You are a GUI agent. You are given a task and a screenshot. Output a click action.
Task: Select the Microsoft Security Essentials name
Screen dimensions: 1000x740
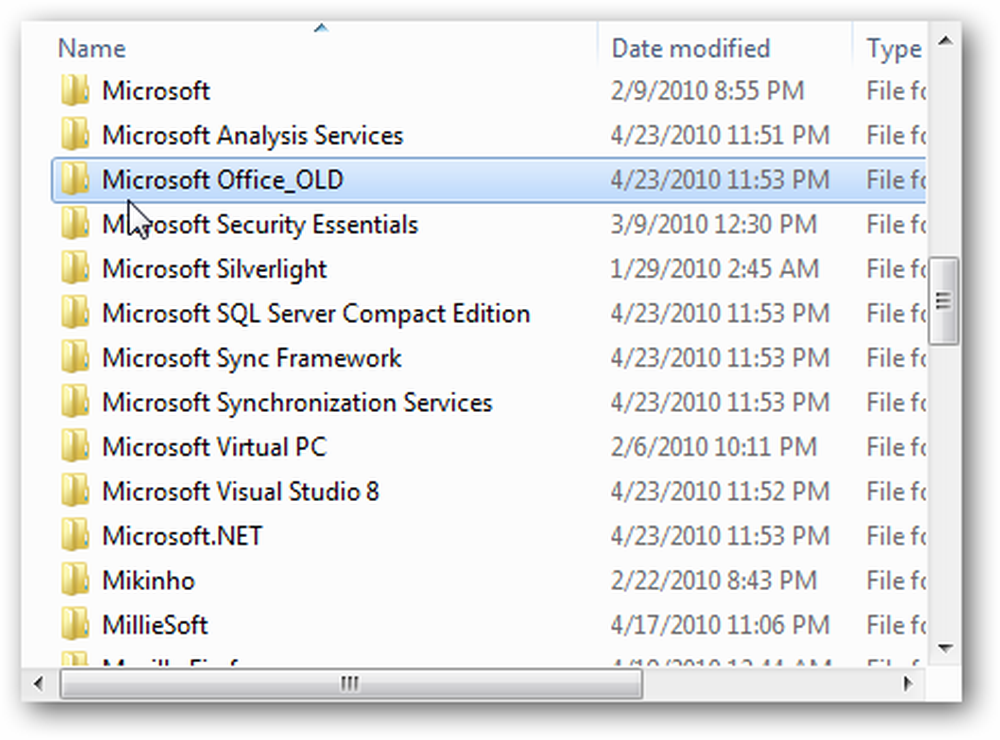click(x=260, y=225)
